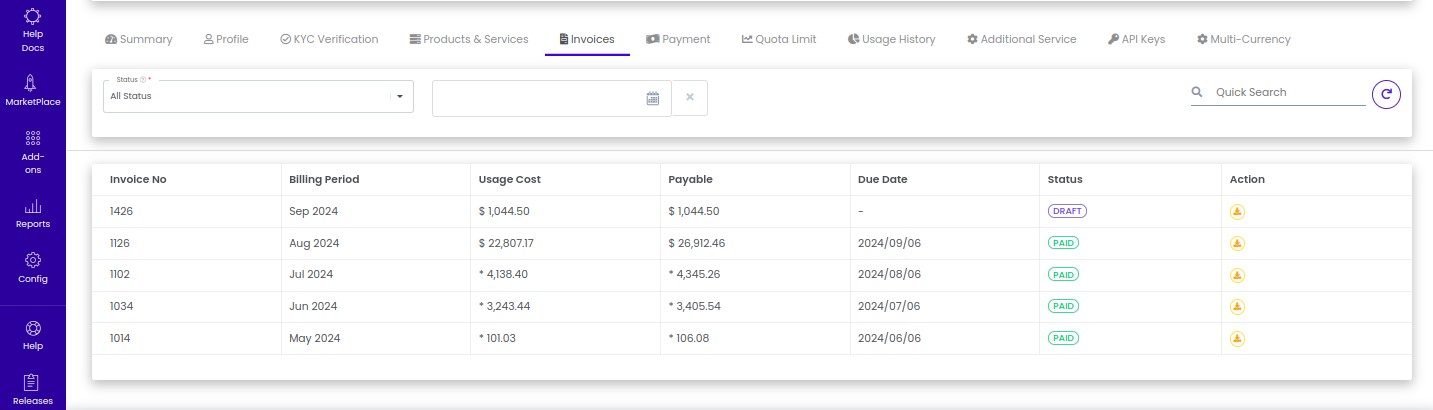1433x410 pixels.
Task: Click invoice number 1426
Action: (121, 211)
